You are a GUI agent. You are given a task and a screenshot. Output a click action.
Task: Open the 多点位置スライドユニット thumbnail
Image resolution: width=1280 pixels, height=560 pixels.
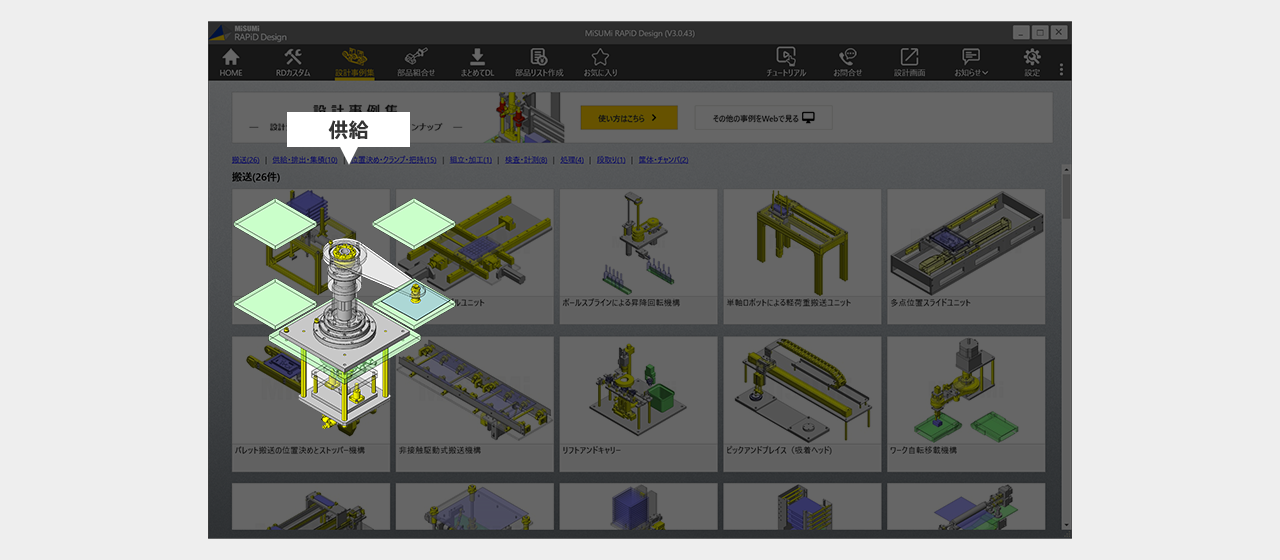(x=966, y=256)
